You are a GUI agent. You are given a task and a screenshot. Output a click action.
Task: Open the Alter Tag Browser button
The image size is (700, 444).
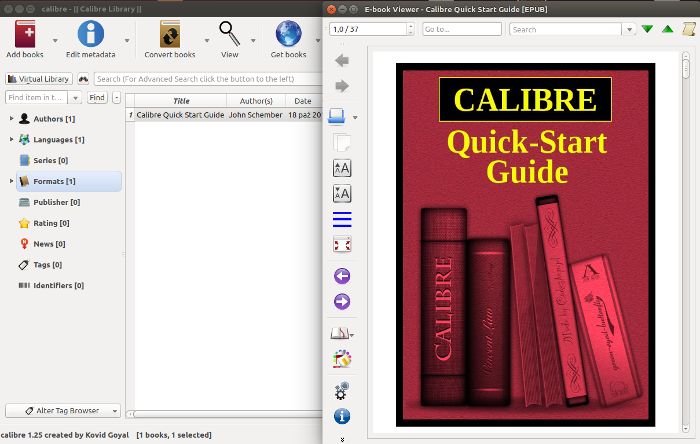(63, 410)
